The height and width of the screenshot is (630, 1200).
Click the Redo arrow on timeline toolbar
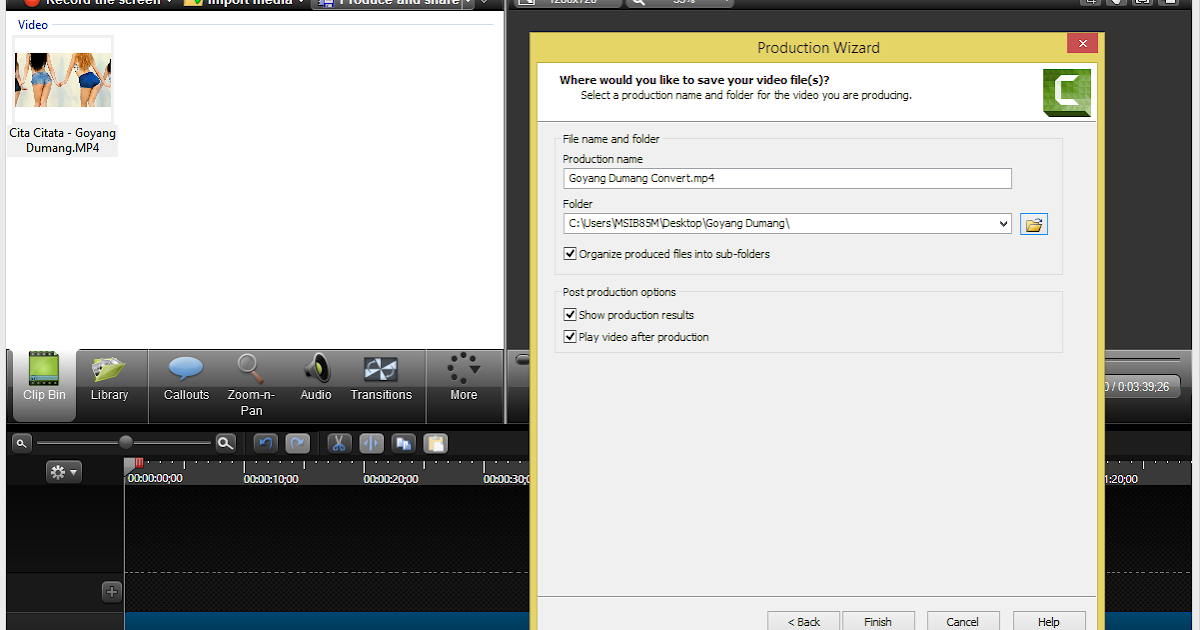click(x=297, y=442)
